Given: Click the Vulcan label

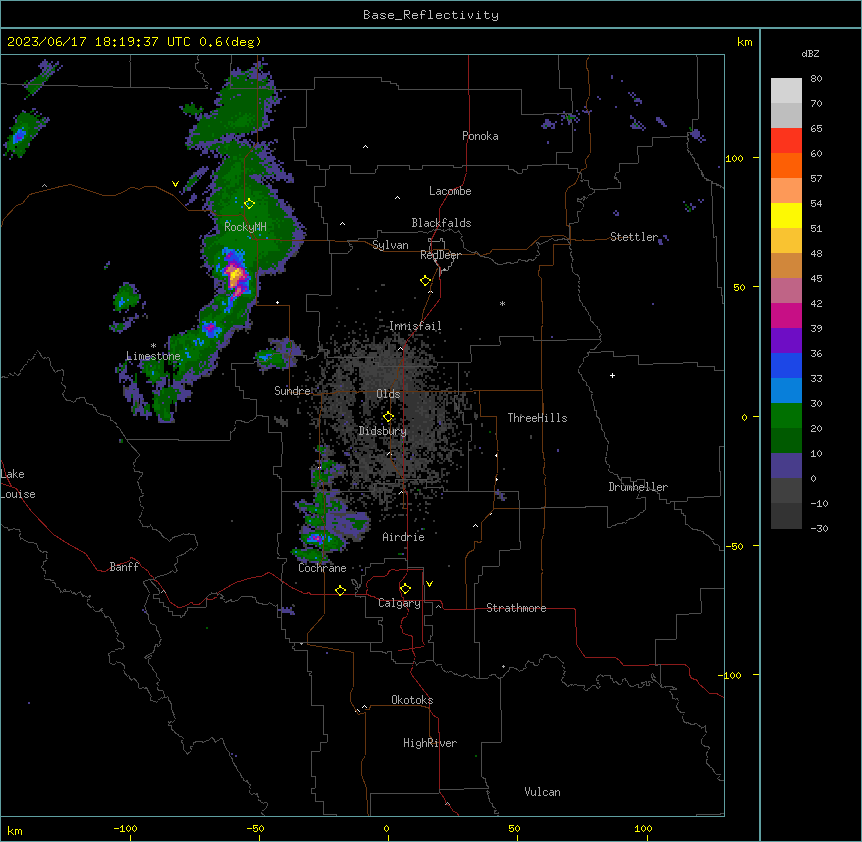Looking at the screenshot, I should (x=542, y=792).
